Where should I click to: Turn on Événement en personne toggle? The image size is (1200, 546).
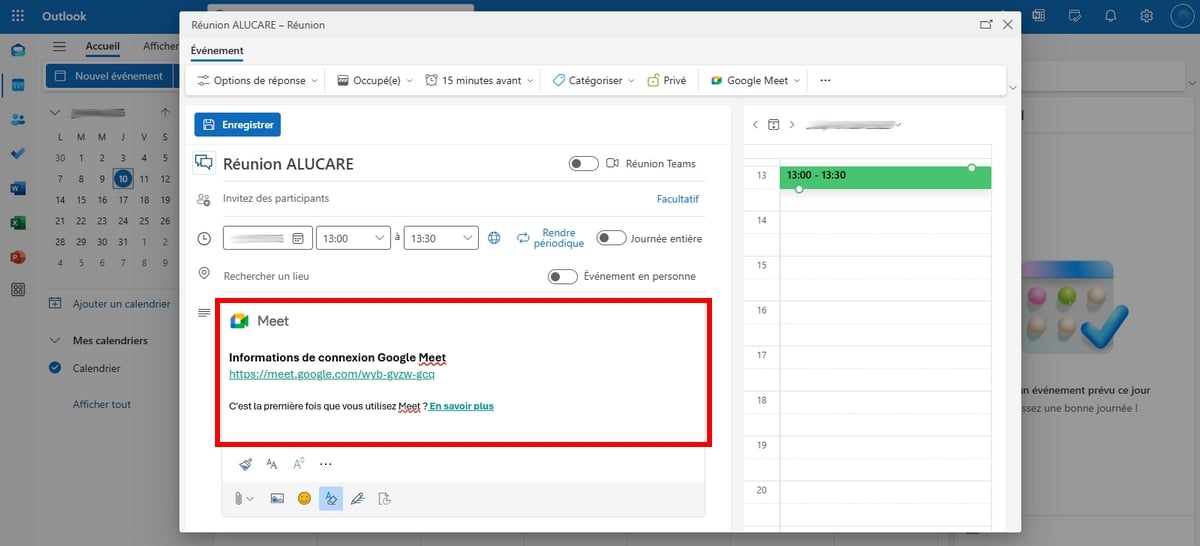point(562,276)
